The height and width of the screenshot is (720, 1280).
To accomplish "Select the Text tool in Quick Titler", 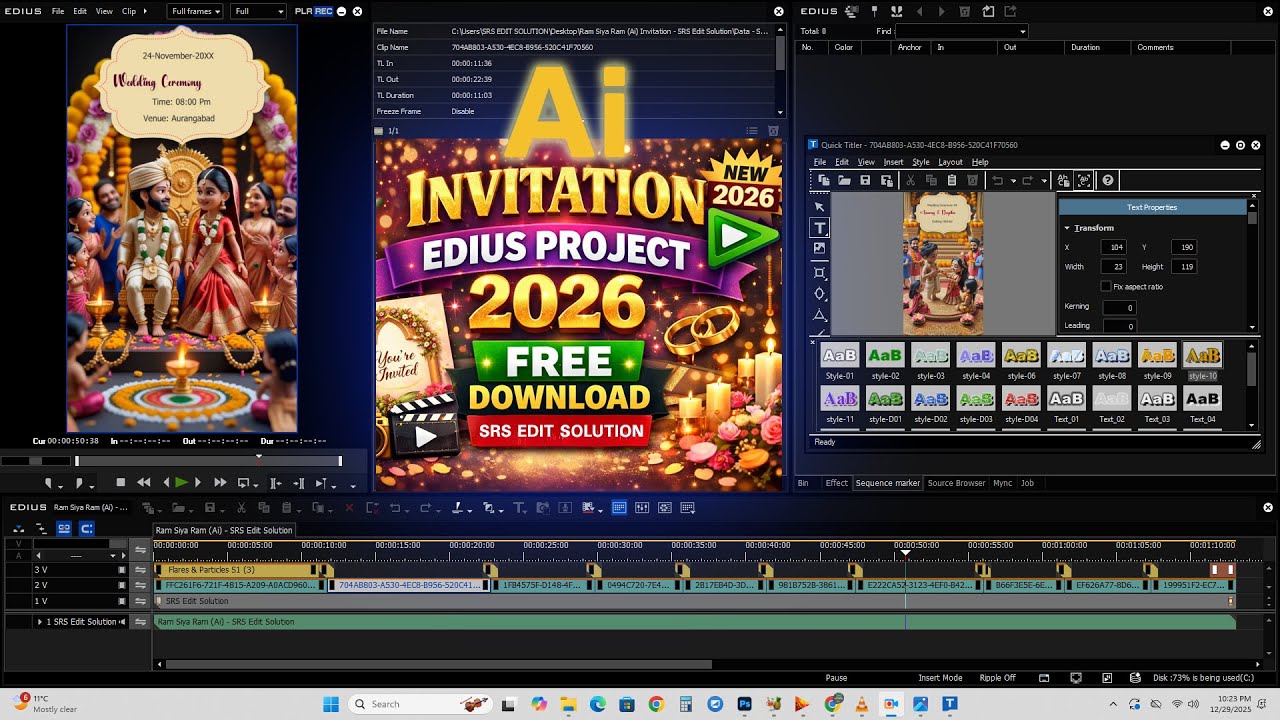I will point(819,228).
